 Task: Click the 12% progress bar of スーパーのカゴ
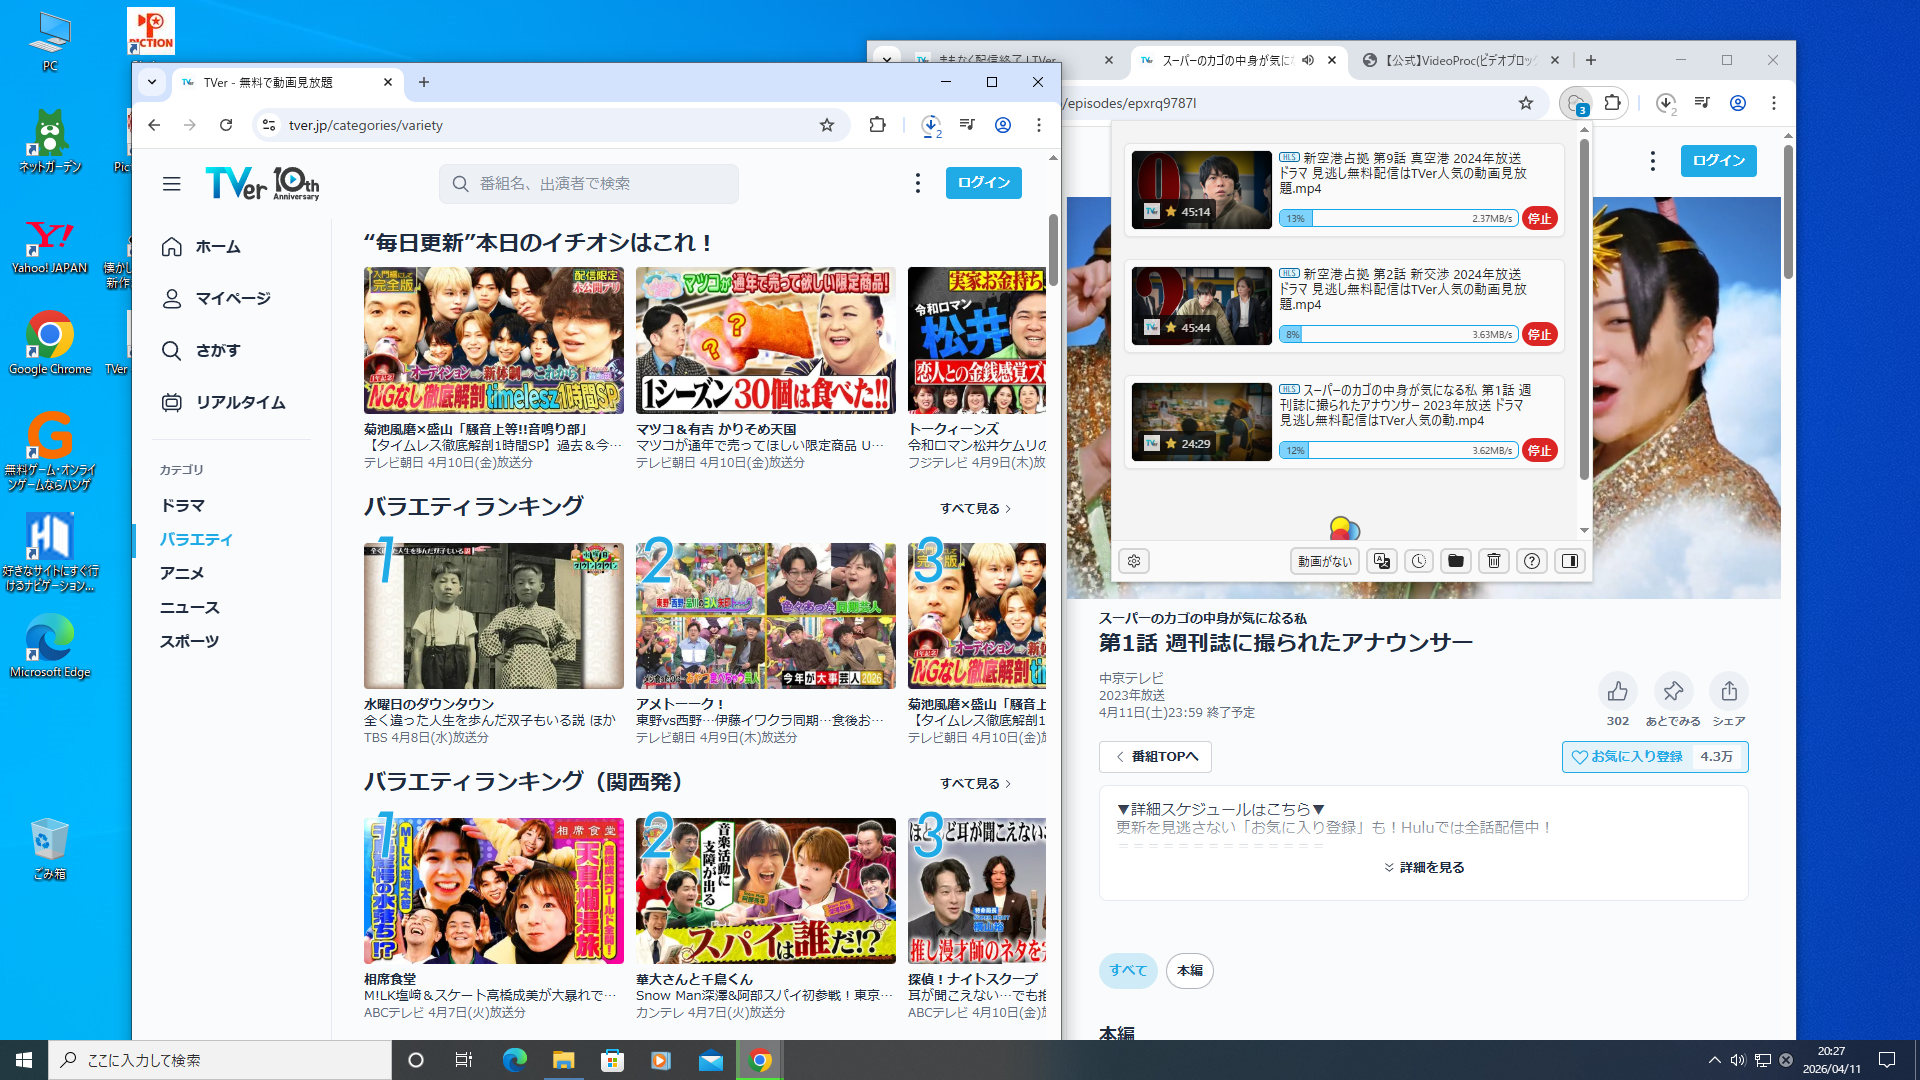[1398, 450]
